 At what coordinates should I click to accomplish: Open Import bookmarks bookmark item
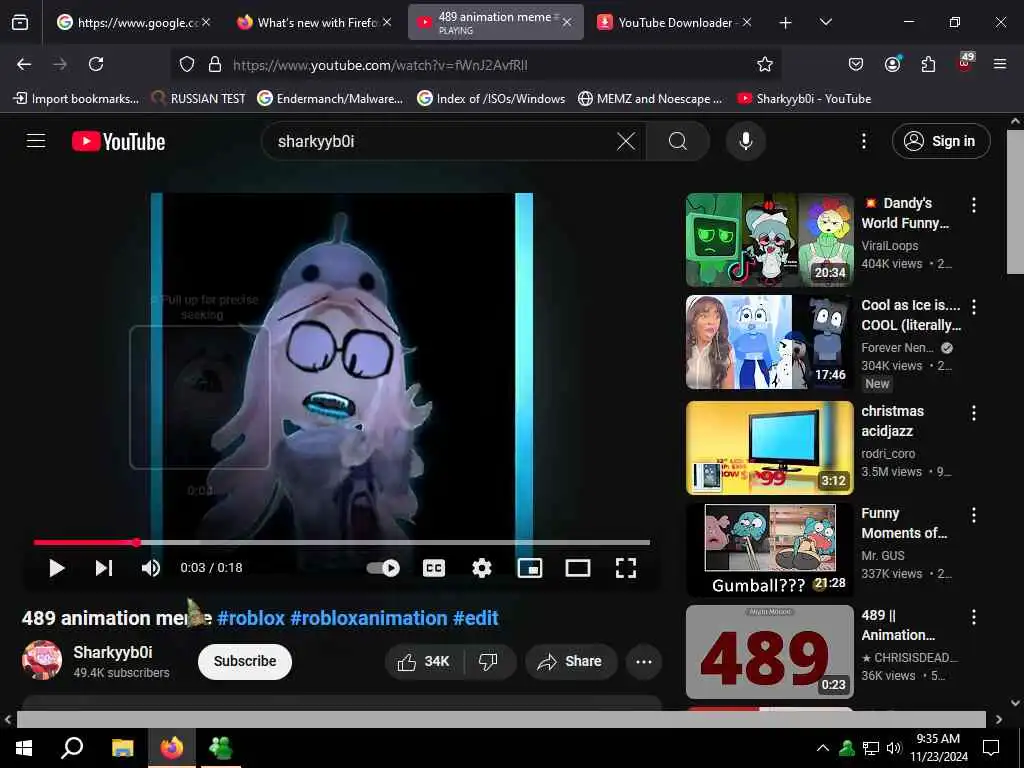tap(76, 99)
